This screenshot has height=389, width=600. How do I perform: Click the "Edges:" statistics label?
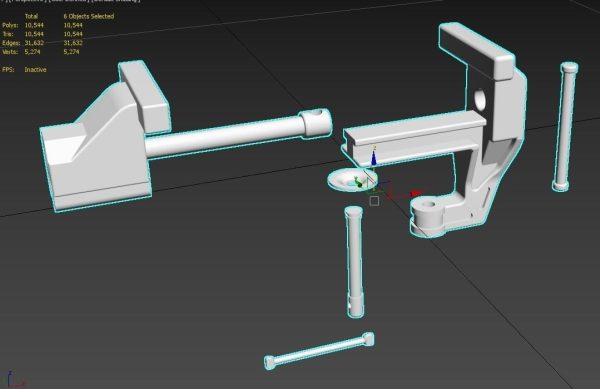(x=11, y=43)
